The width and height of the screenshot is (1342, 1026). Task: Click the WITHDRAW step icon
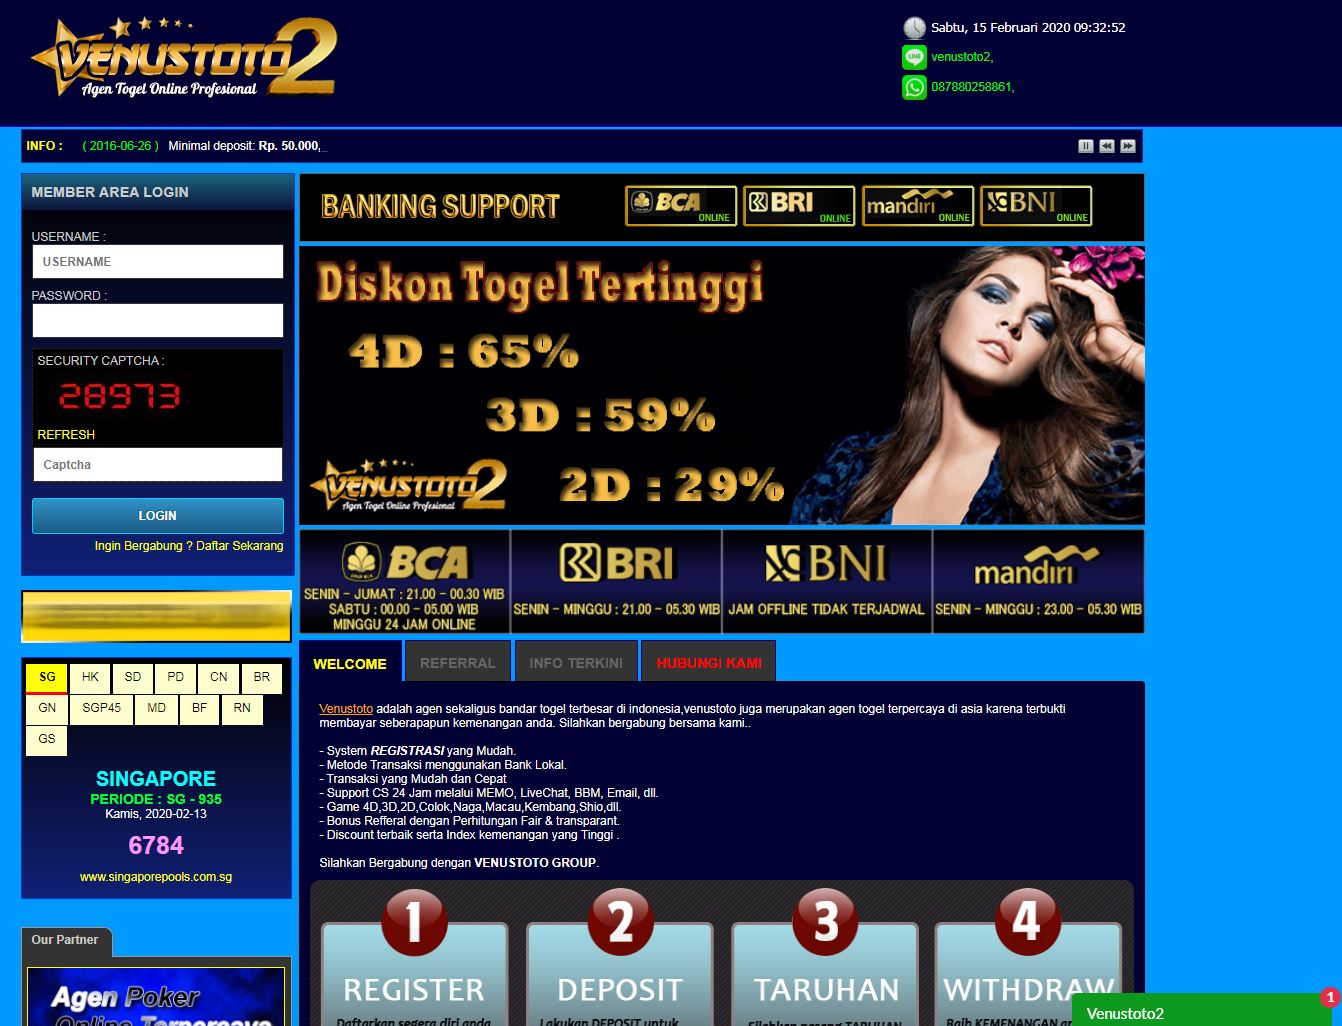(x=1027, y=921)
